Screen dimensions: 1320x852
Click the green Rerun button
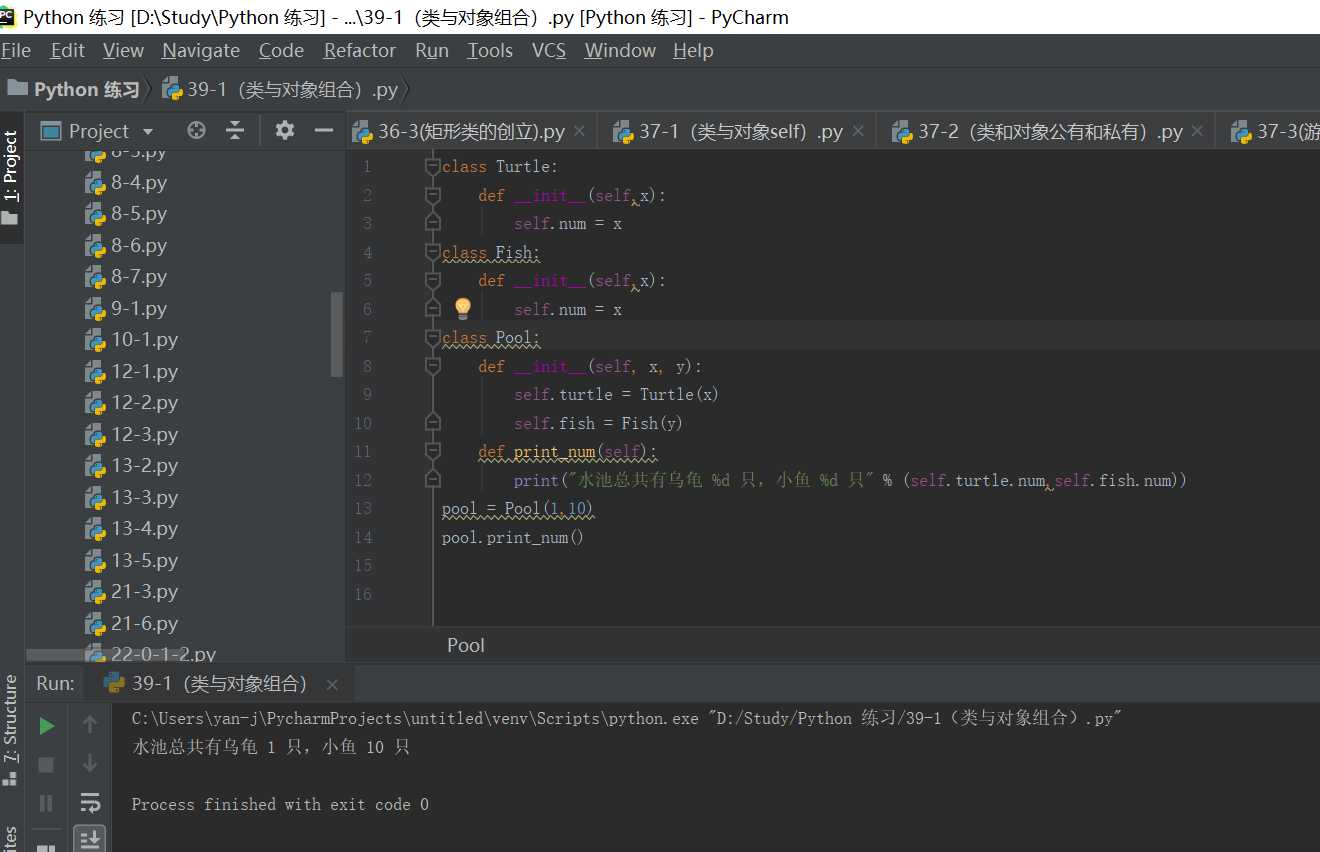46,726
